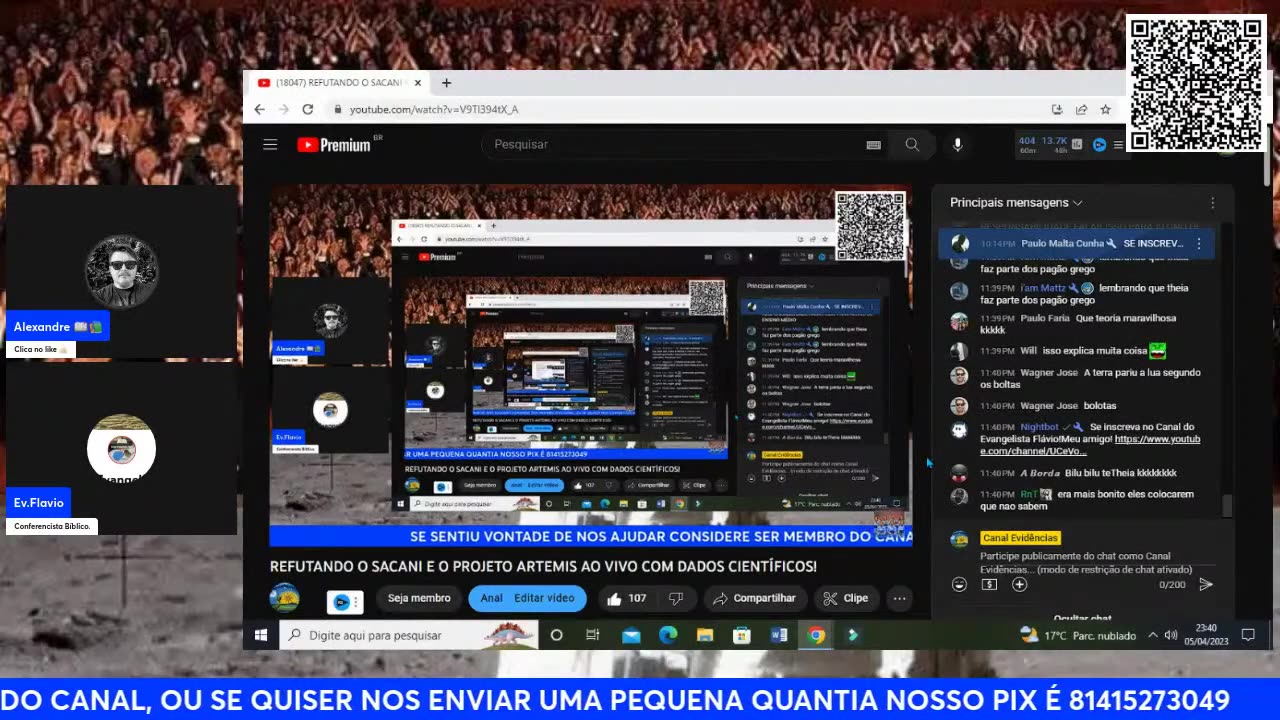Send a Super Chat dollar icon
The height and width of the screenshot is (720, 1280).
(989, 584)
